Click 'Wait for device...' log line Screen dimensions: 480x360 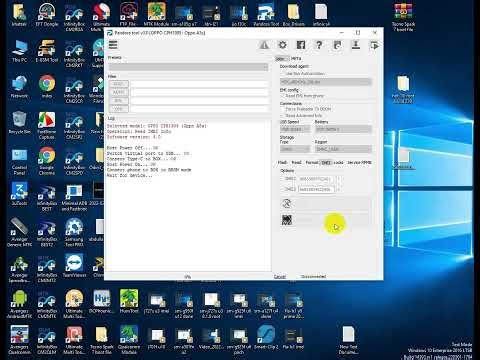tap(129, 175)
